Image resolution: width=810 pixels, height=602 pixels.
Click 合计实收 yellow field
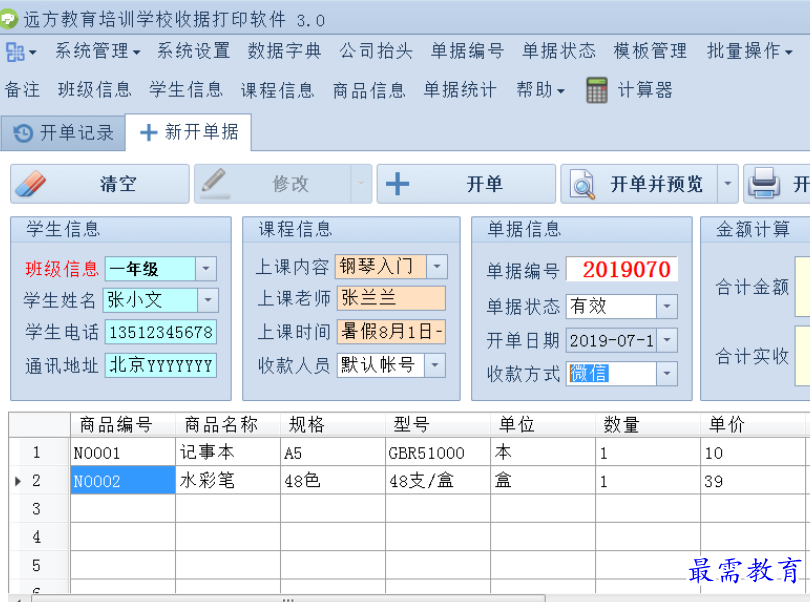(x=802, y=356)
